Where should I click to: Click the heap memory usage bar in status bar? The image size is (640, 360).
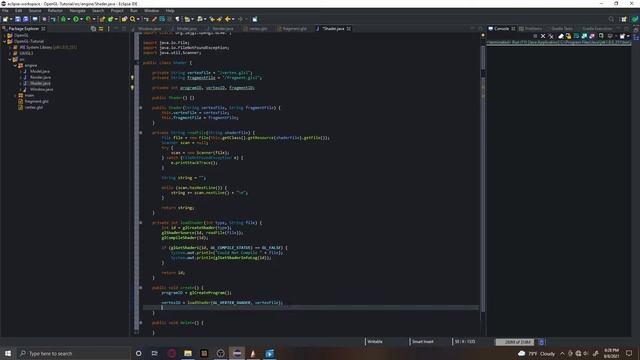pyautogui.click(x=515, y=342)
